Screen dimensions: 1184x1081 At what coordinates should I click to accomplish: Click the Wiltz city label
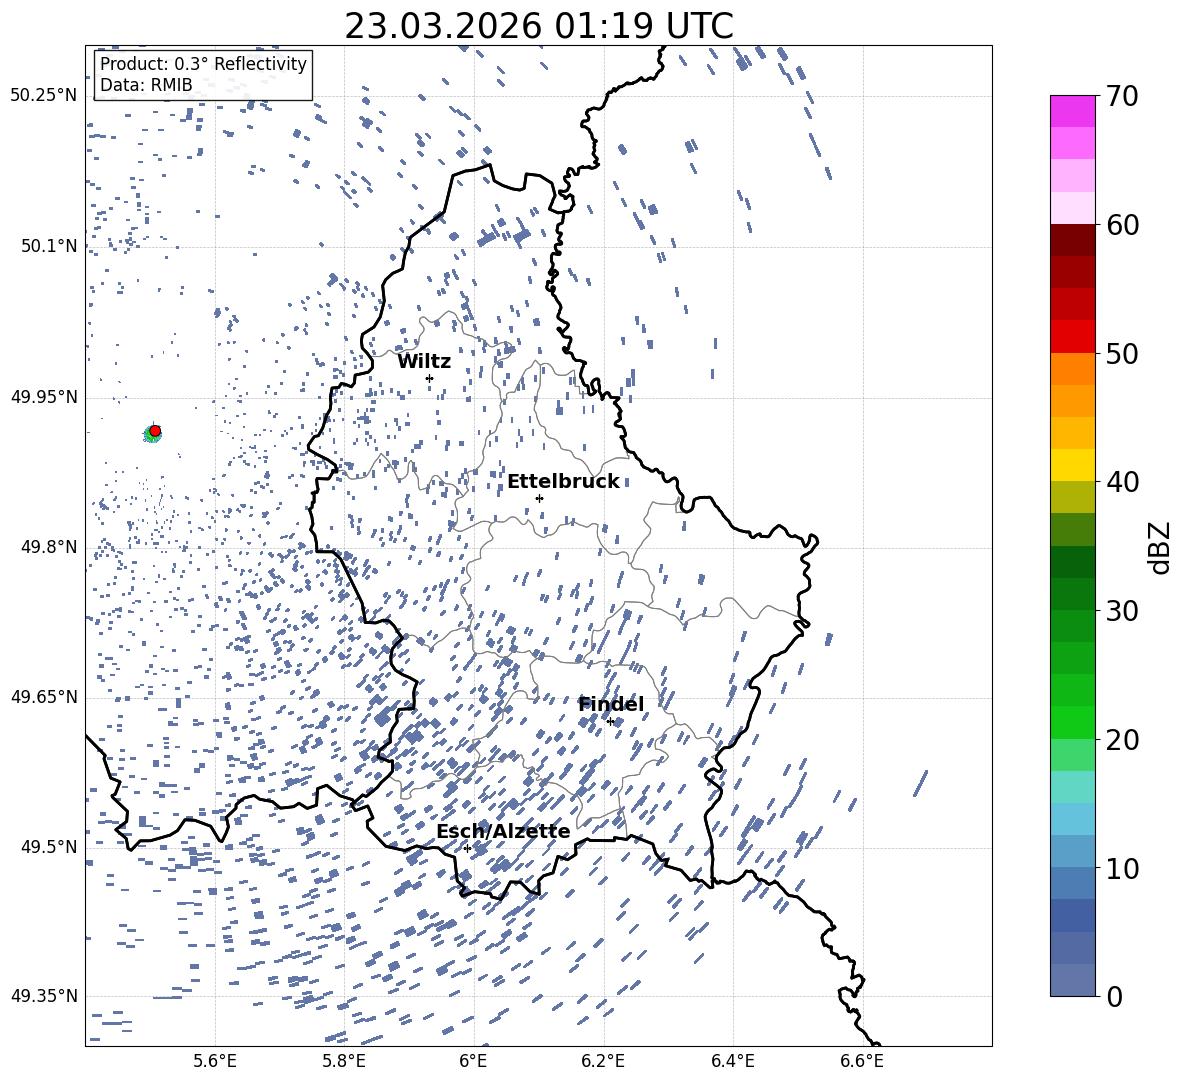(424, 362)
